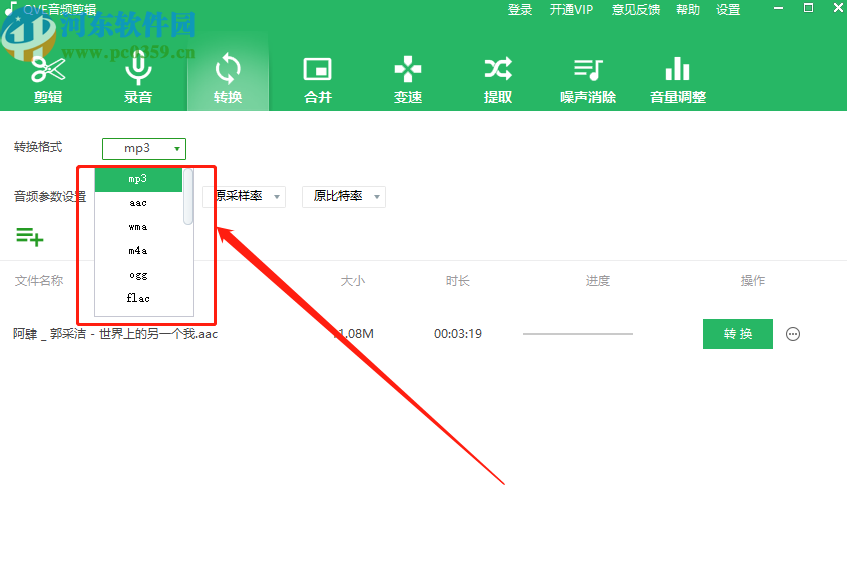This screenshot has height=566, width=847.
Task: Expand the 原采样率 sample rate dropdown
Action: coord(244,197)
